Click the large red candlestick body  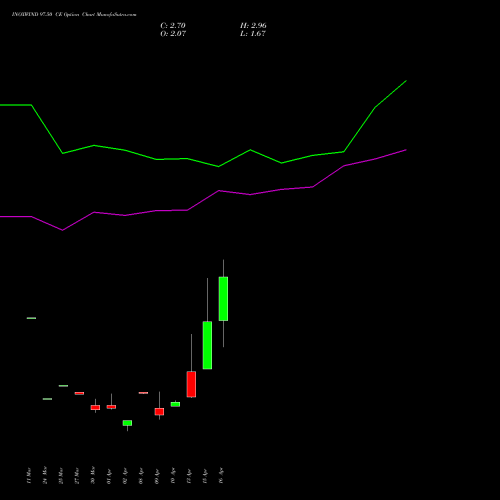pyautogui.click(x=191, y=384)
